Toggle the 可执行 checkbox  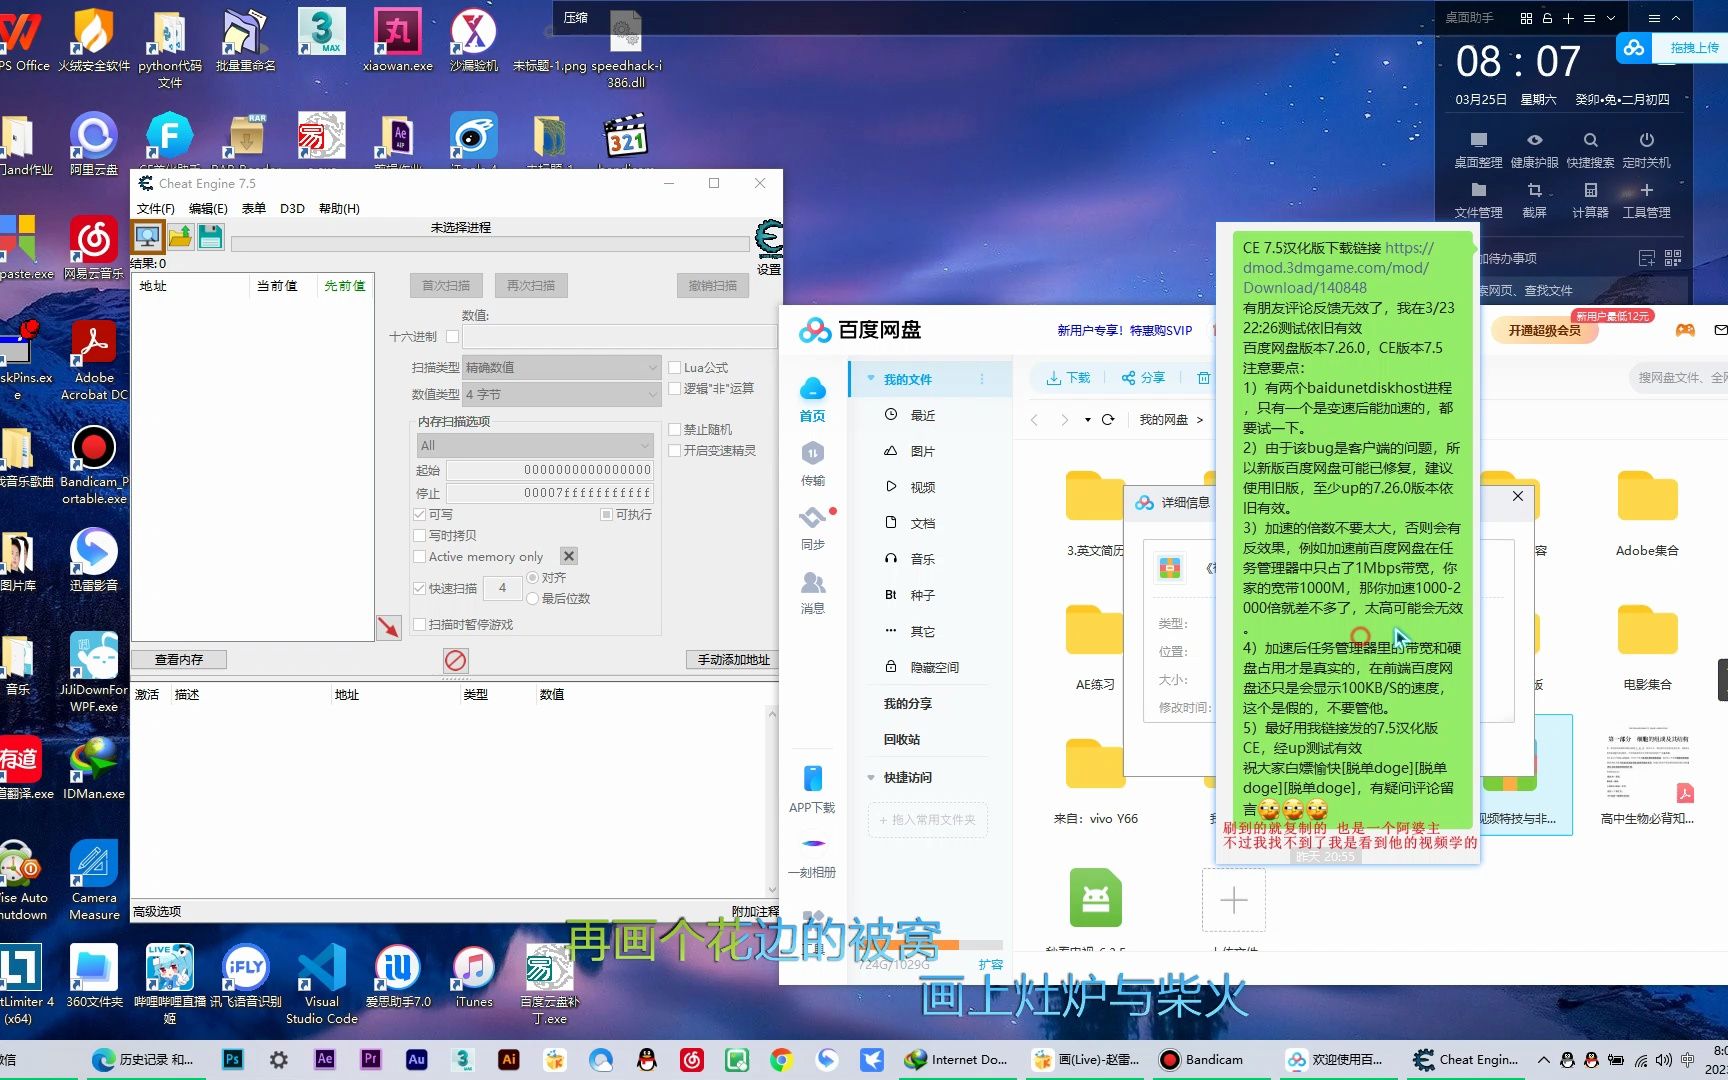[x=606, y=515]
